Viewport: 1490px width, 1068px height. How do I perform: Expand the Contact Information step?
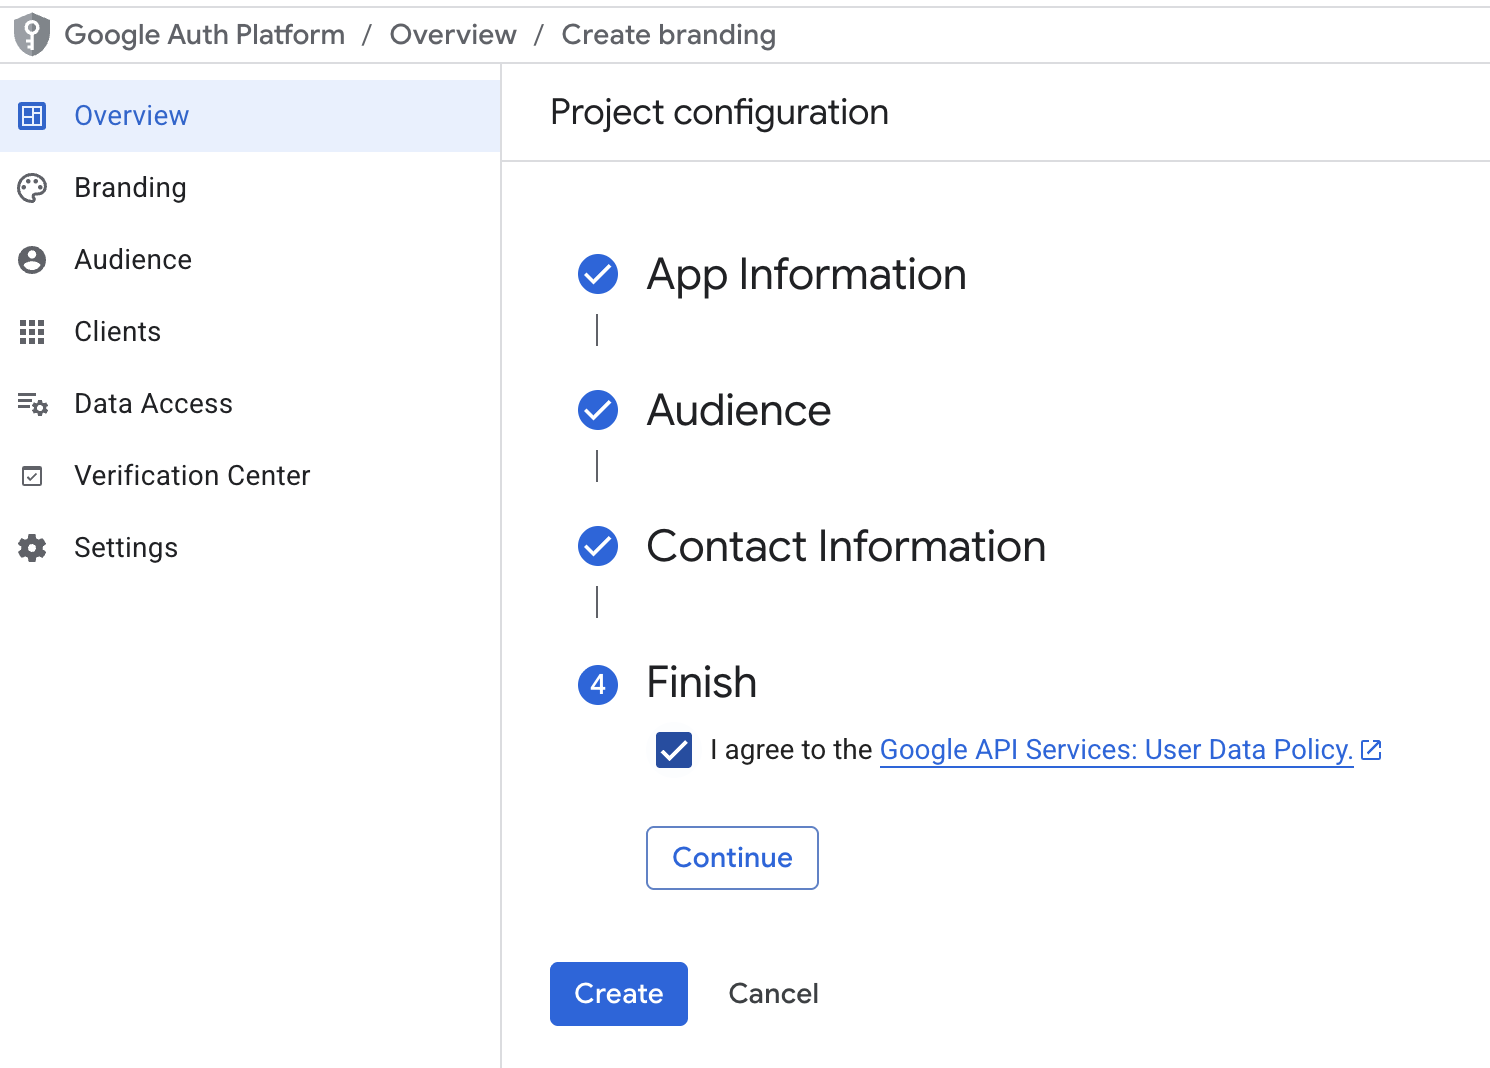pyautogui.click(x=846, y=547)
